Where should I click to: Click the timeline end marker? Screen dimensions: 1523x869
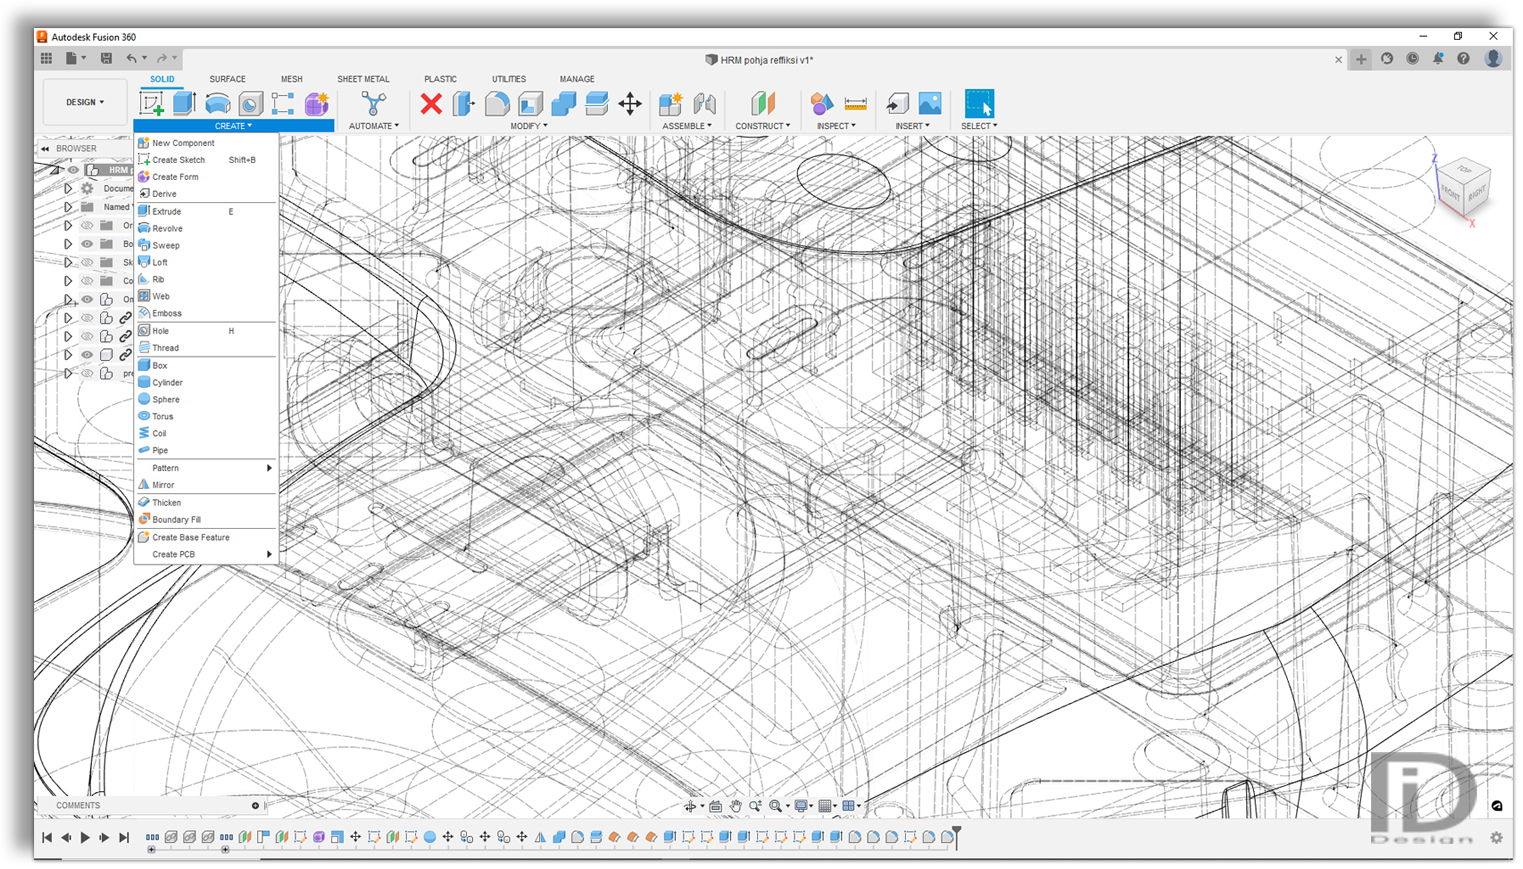[956, 835]
